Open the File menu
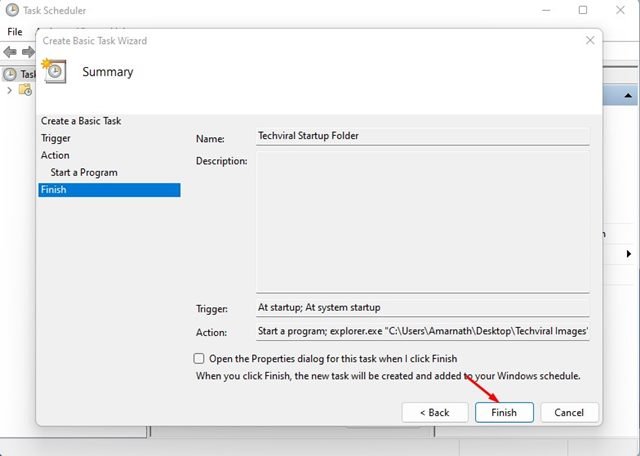This screenshot has height=456, width=640. [15, 31]
